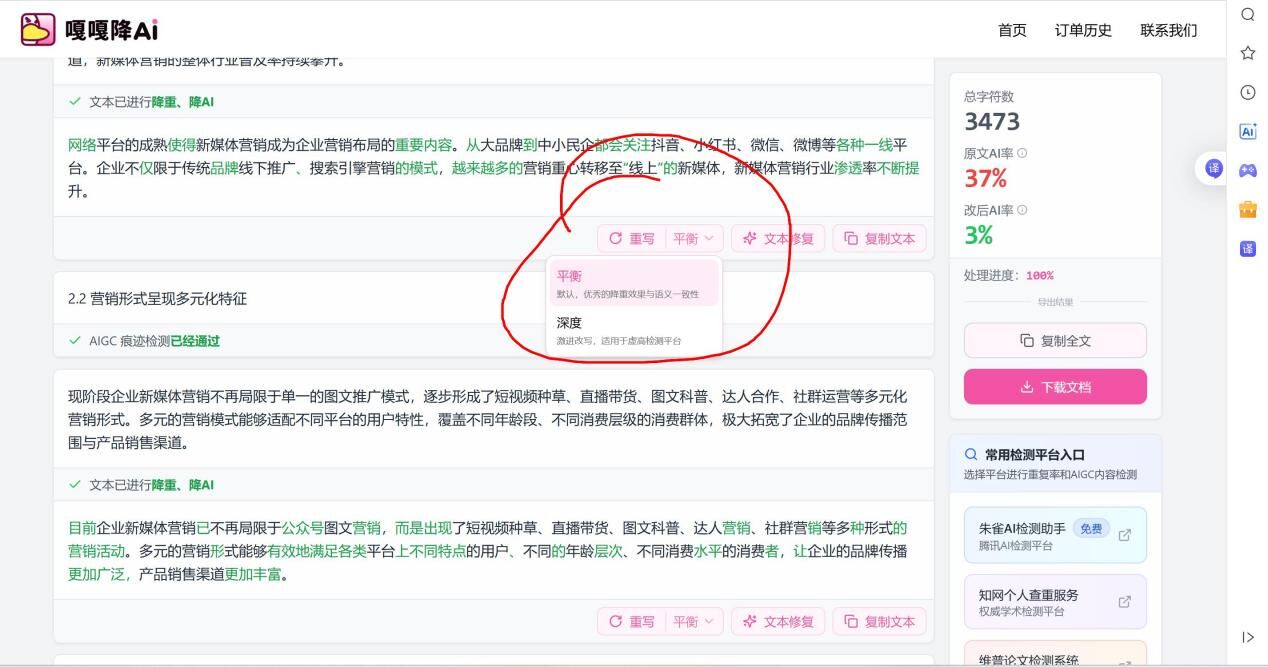Open 联系我们 in top navigation
Image resolution: width=1268 pixels, height=667 pixels.
1169,30
